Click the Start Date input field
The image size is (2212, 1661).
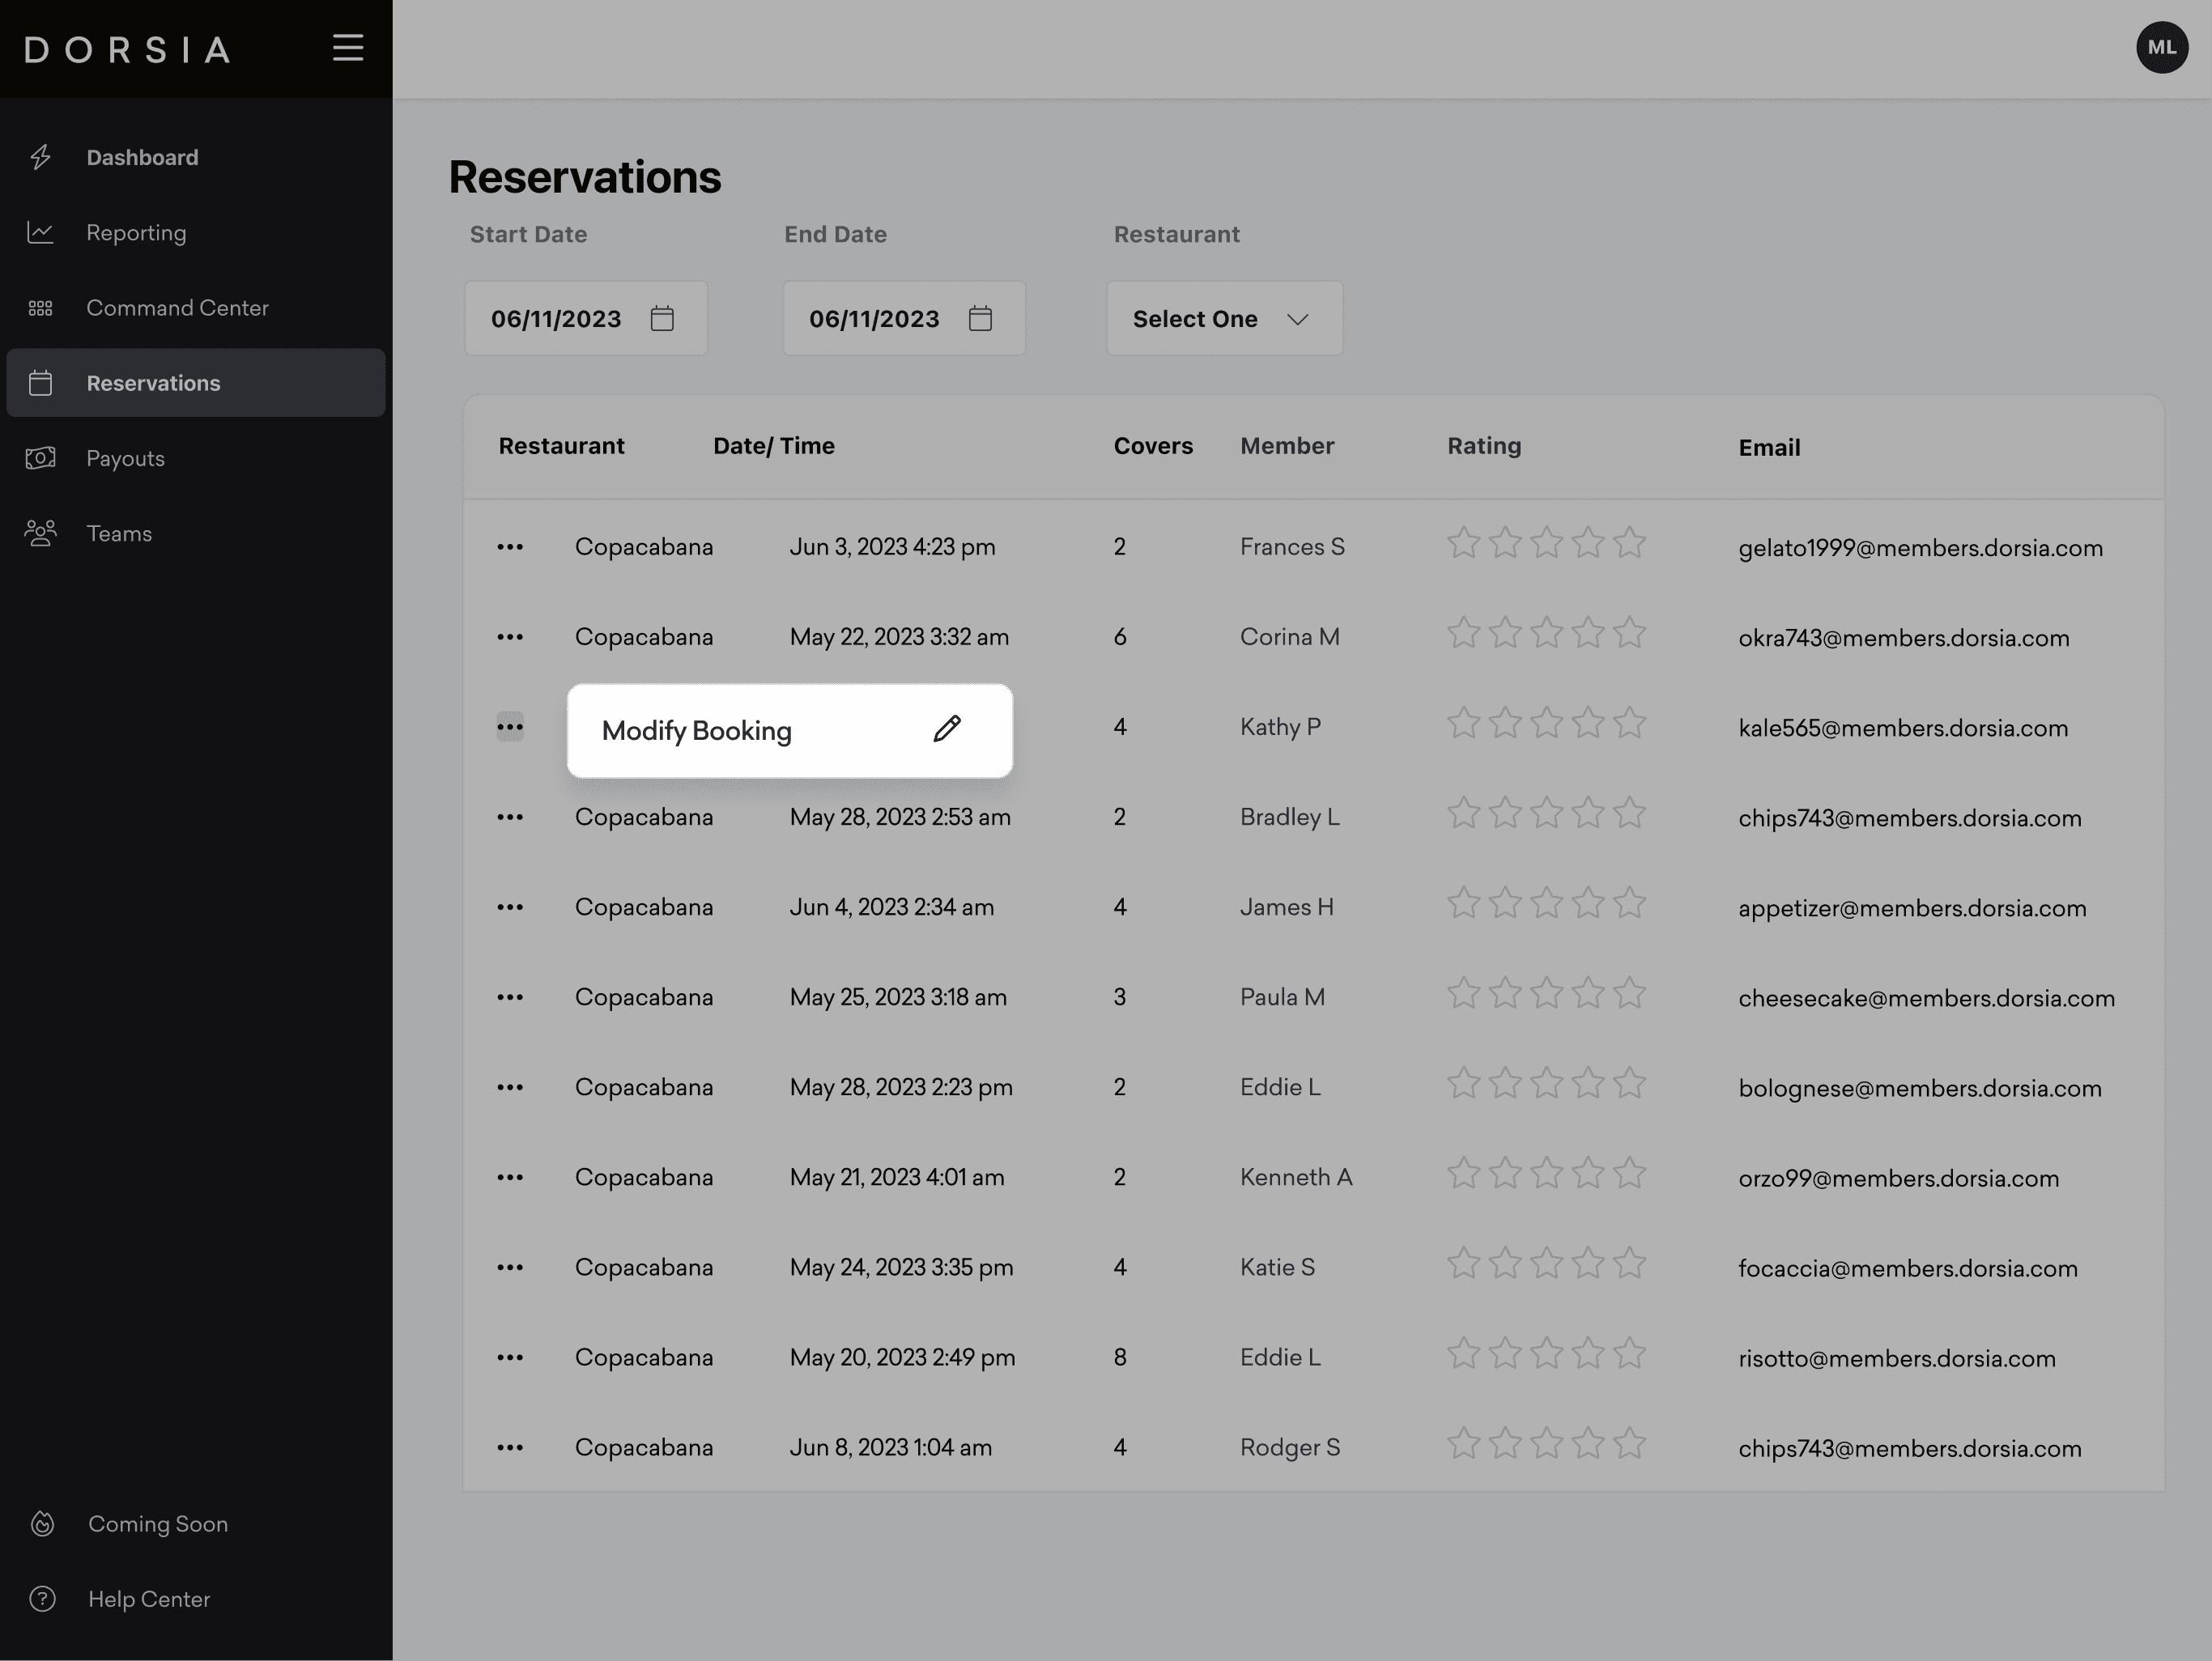[x=556, y=319]
